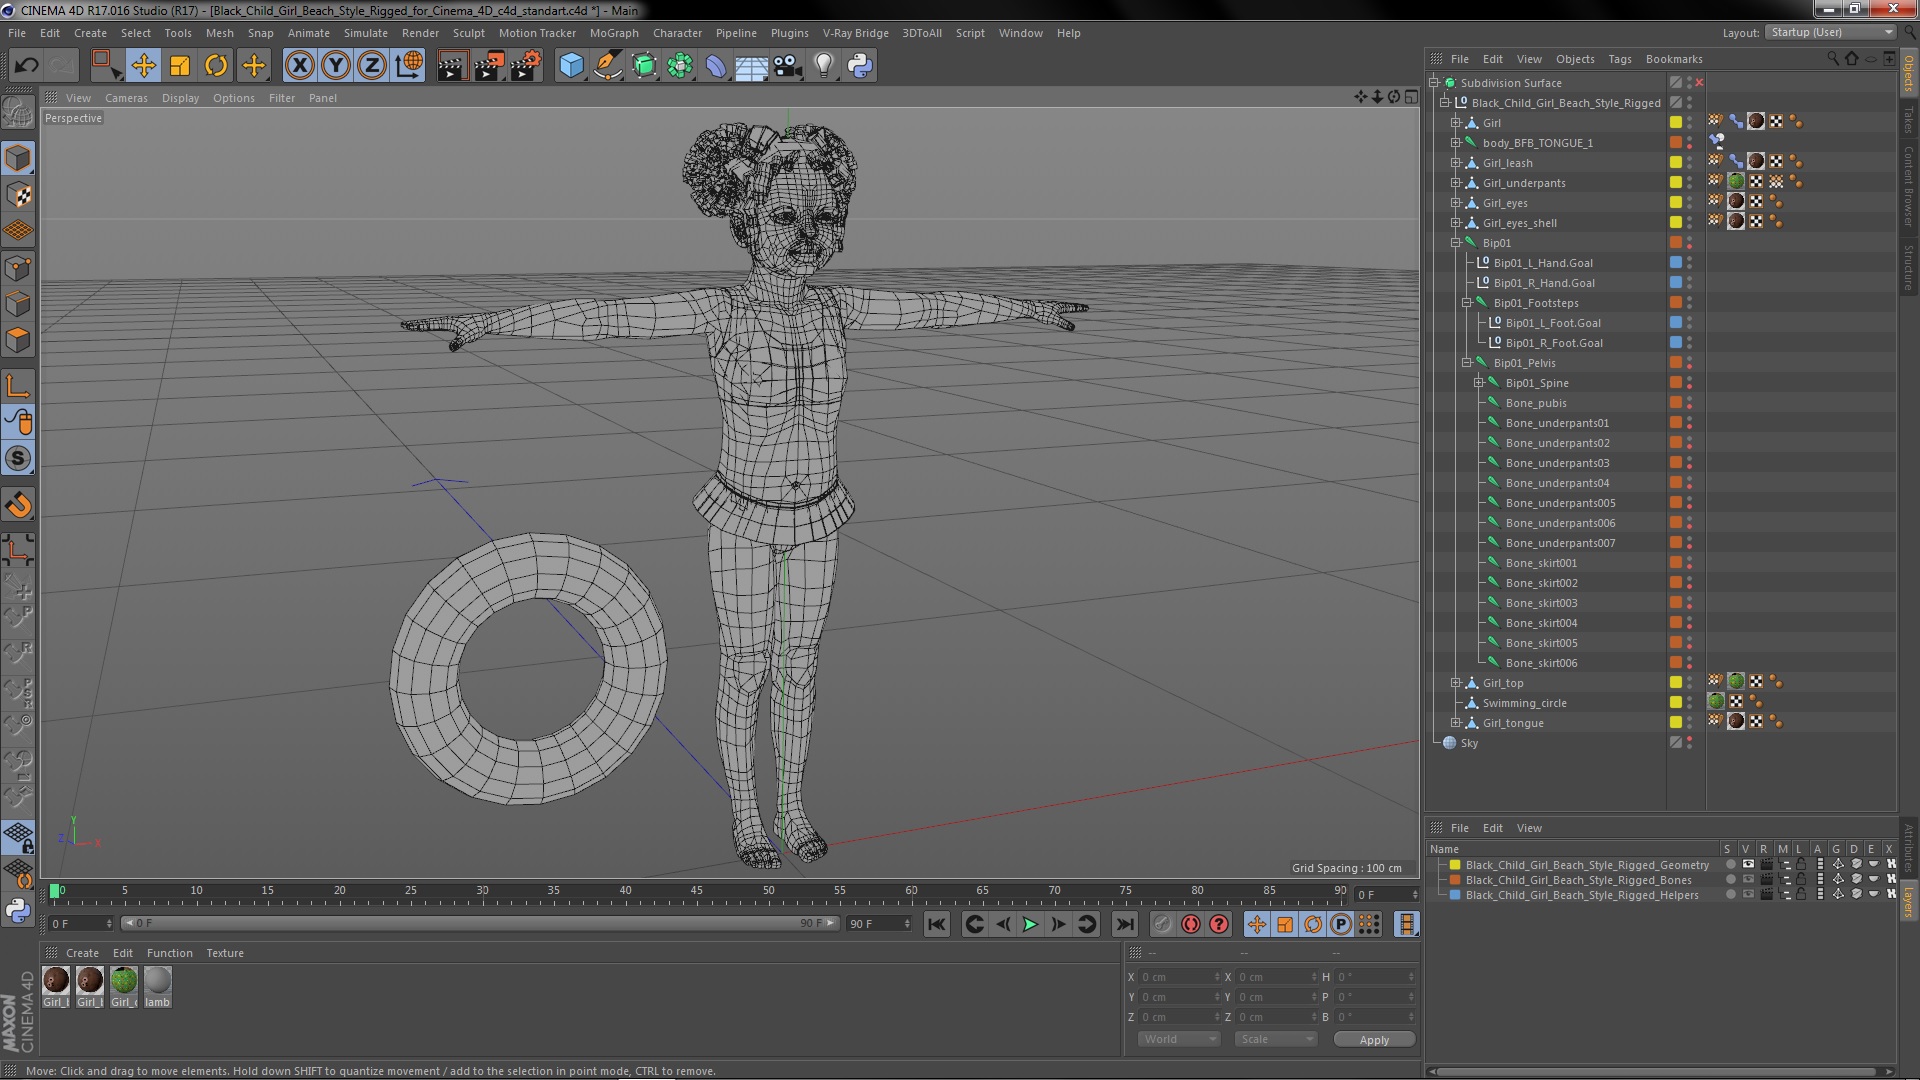This screenshot has height=1080, width=1920.
Task: Open the Mesh menu
Action: 219,33
